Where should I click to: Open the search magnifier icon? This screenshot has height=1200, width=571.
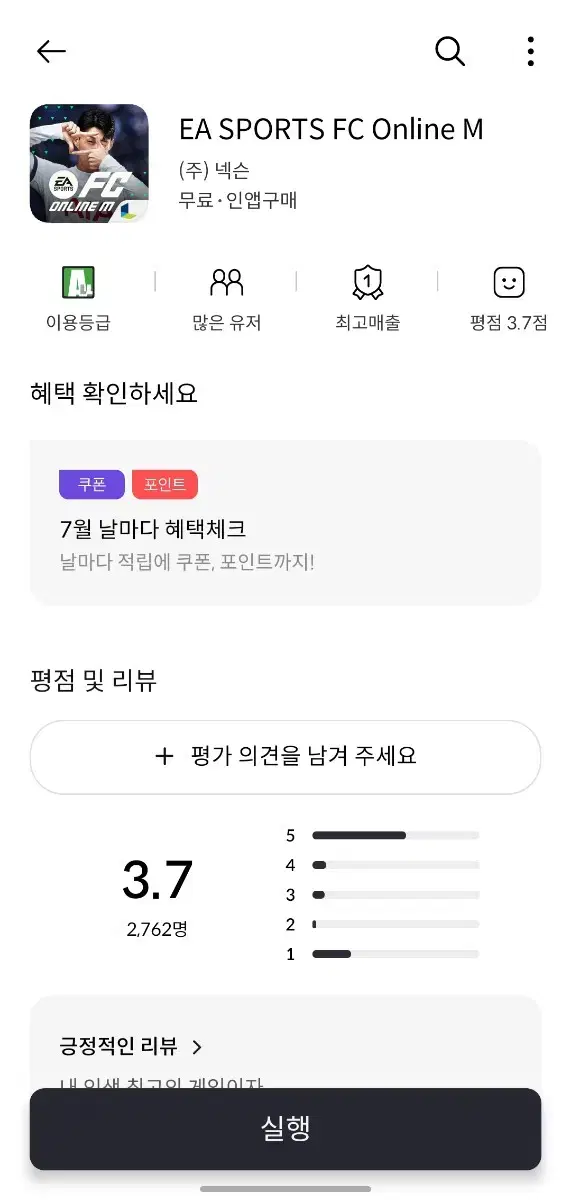point(451,51)
